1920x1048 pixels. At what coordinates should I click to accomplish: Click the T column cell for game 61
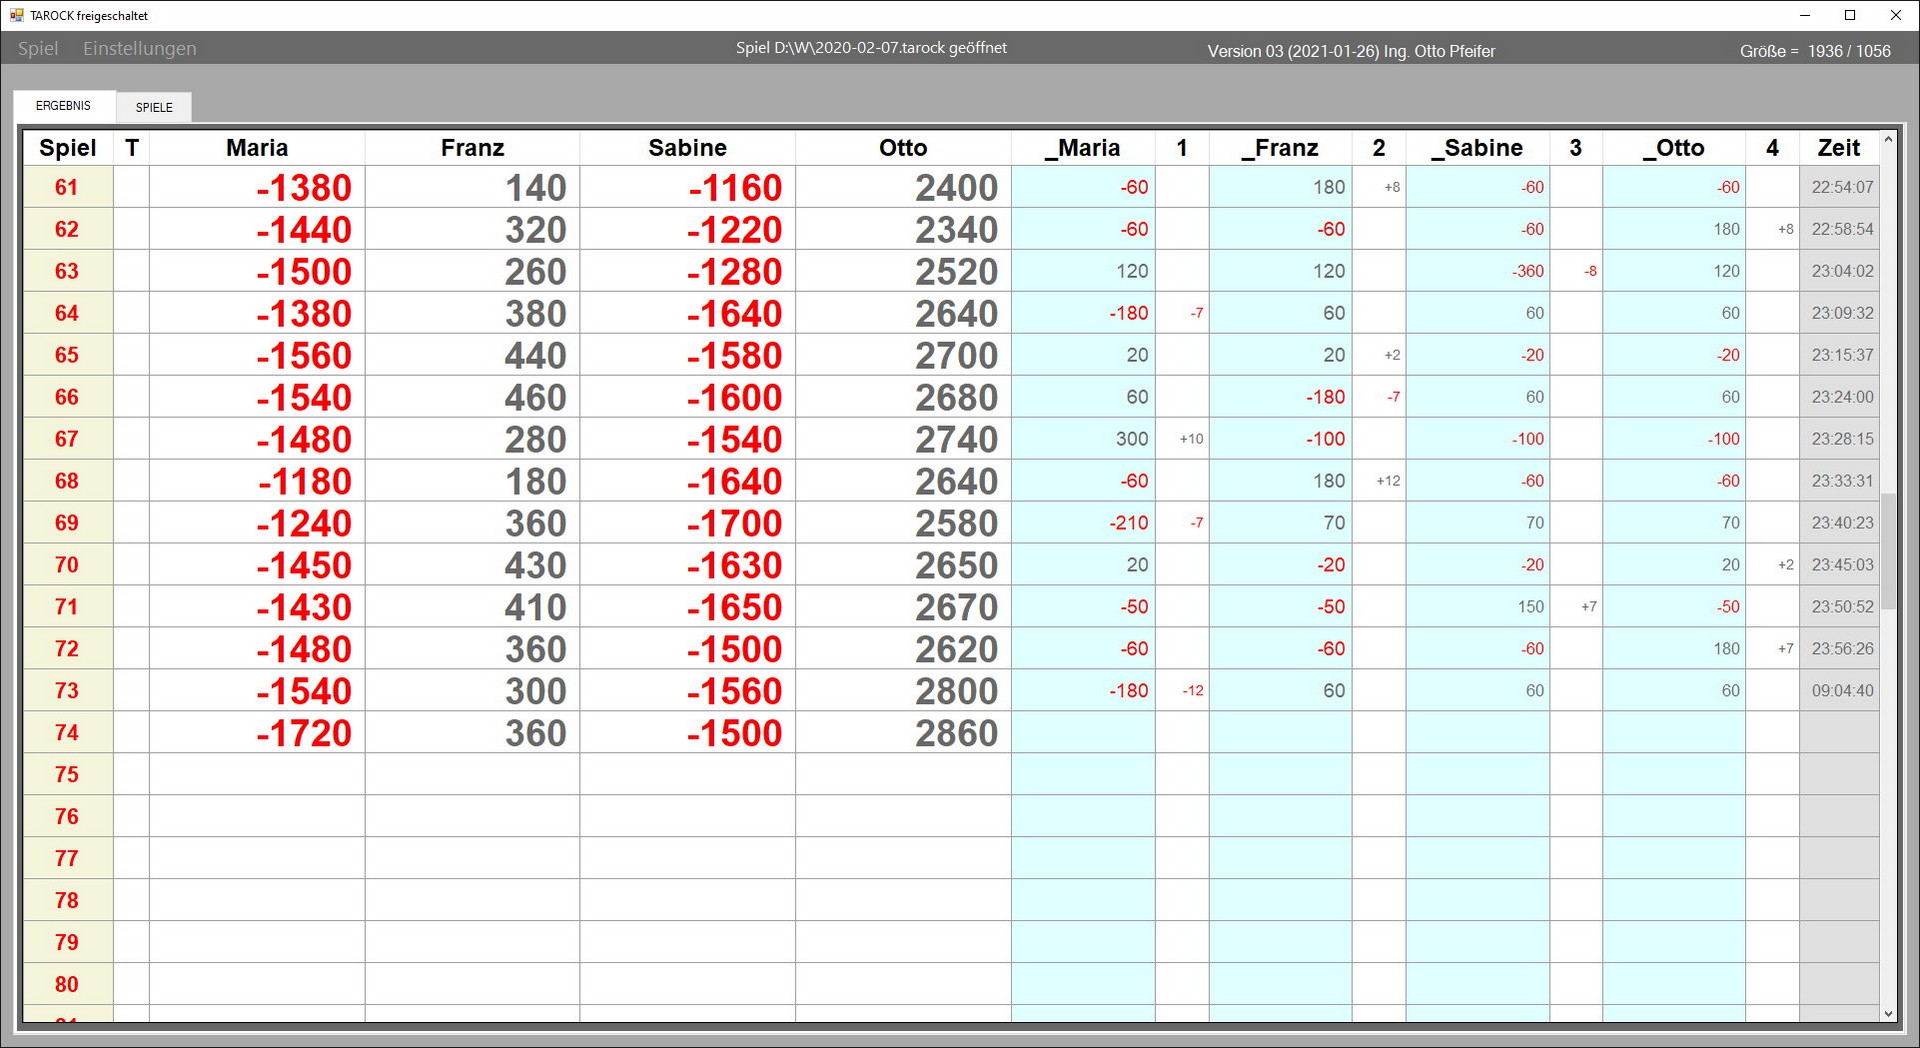(x=131, y=187)
